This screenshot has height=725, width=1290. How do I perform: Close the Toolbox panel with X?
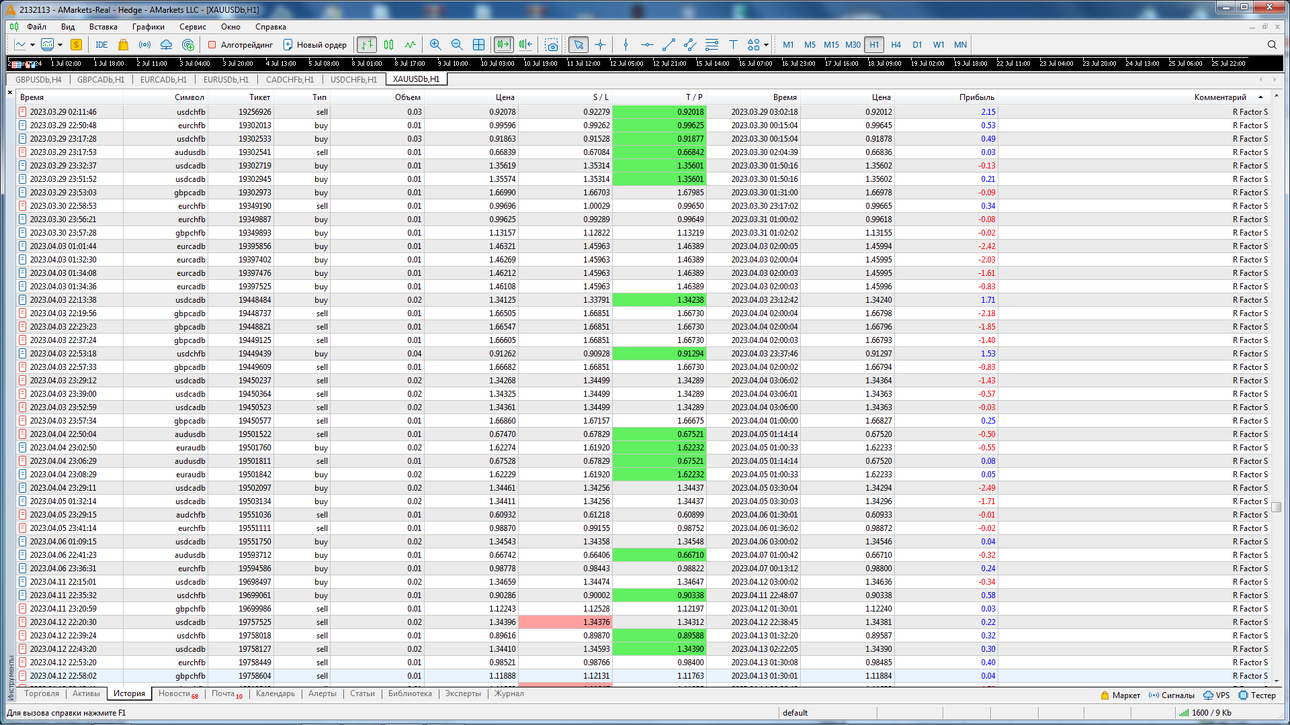pos(10,93)
